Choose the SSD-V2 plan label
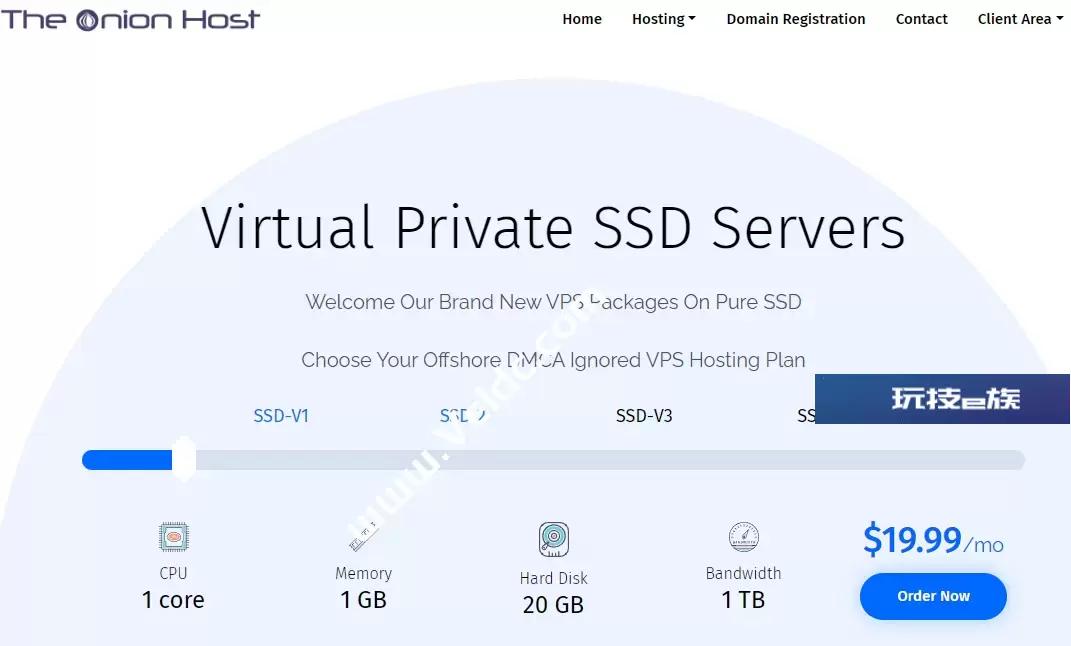 [462, 416]
